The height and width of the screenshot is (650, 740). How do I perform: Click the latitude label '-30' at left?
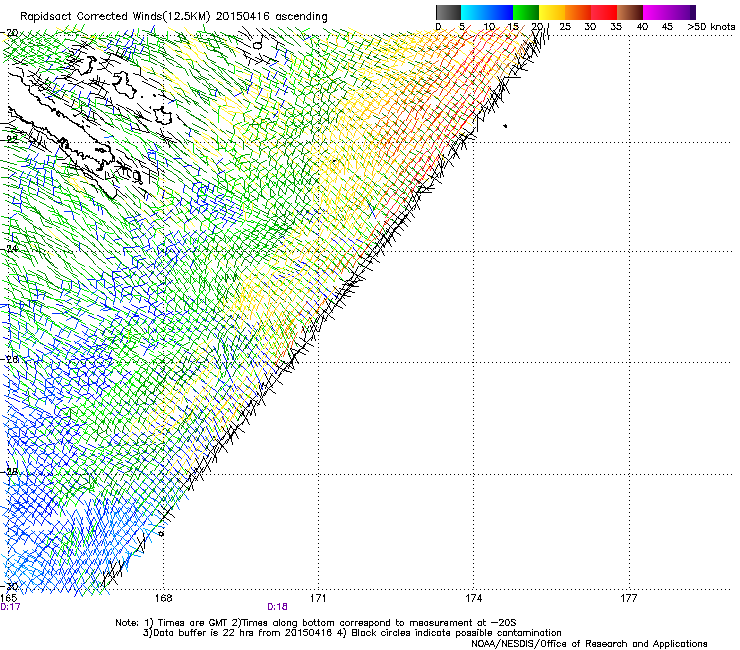tap(9, 586)
